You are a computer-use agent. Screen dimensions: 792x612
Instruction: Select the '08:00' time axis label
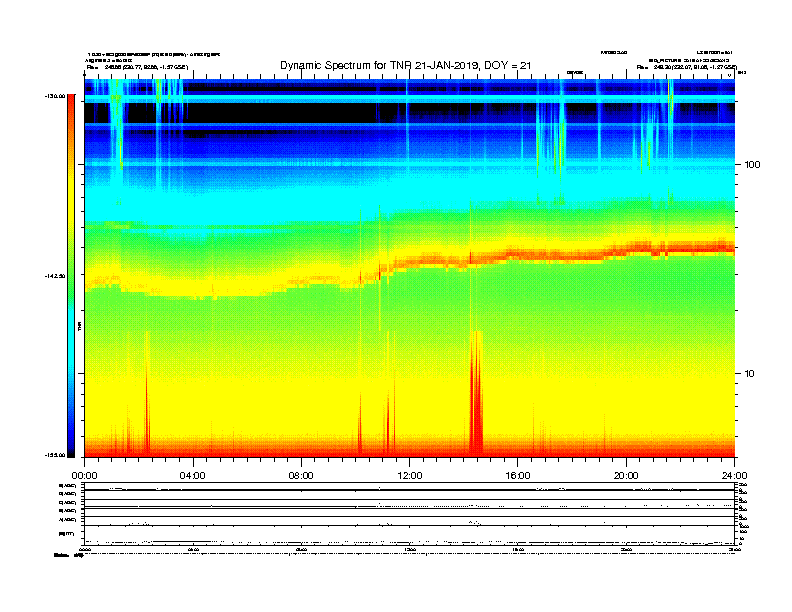click(301, 476)
